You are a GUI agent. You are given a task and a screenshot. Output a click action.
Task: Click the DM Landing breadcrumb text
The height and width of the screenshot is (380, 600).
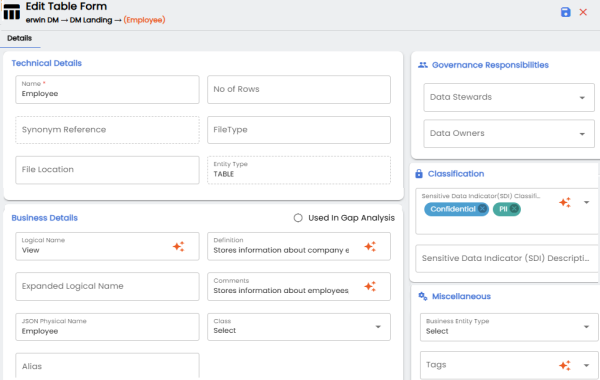click(91, 20)
